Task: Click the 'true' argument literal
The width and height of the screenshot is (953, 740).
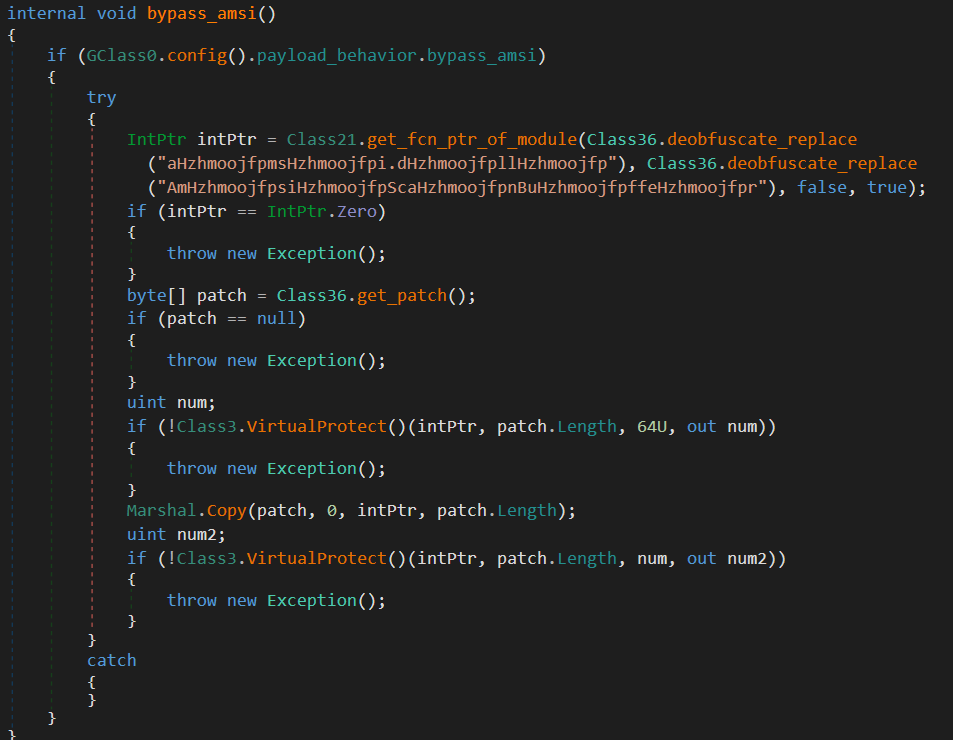Action: (x=887, y=188)
